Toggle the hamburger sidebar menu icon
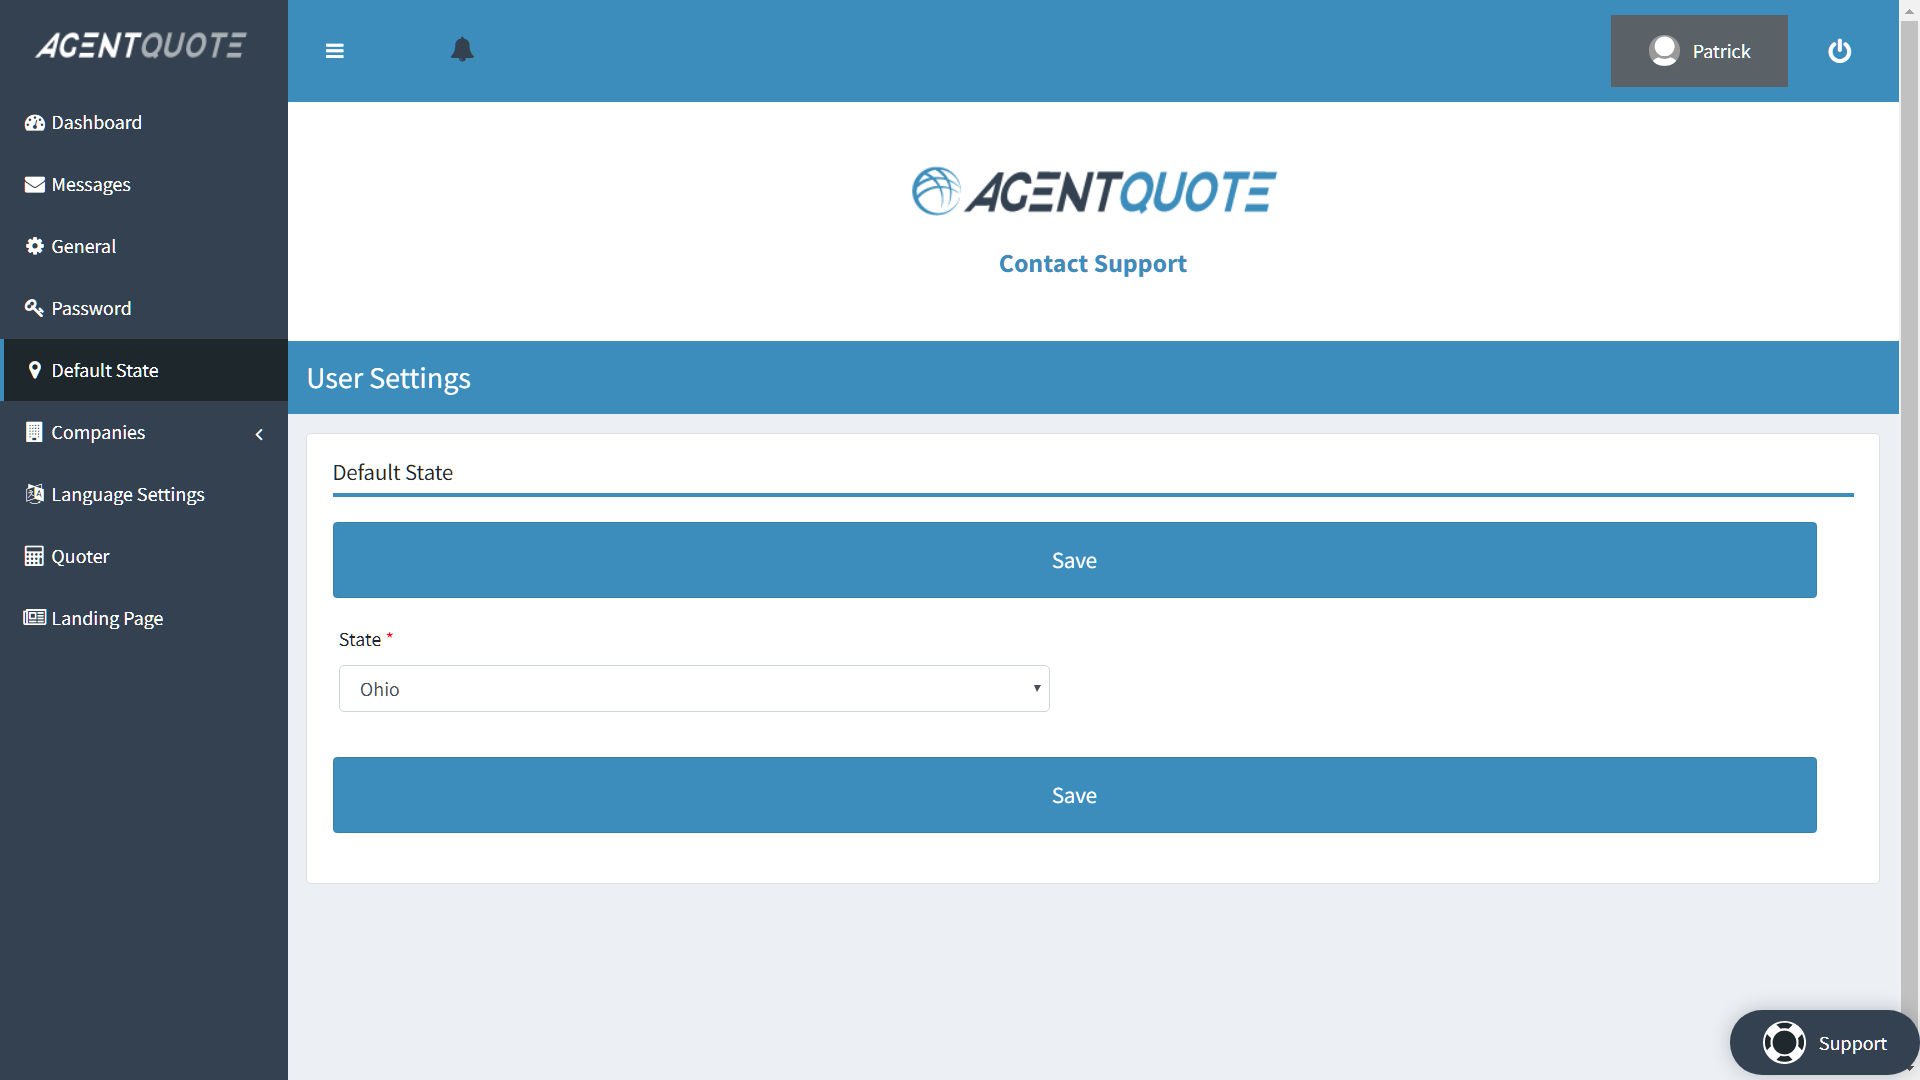 click(335, 51)
